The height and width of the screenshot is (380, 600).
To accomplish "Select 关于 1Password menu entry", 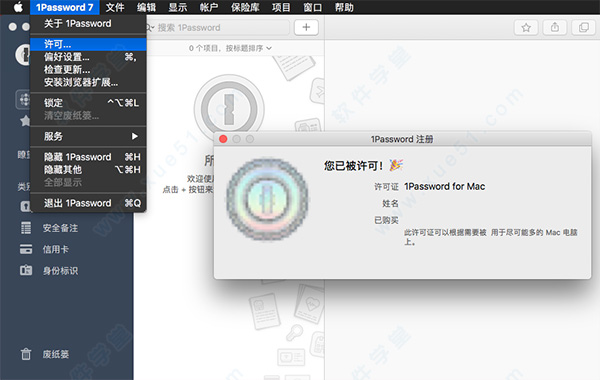I will tap(88, 24).
